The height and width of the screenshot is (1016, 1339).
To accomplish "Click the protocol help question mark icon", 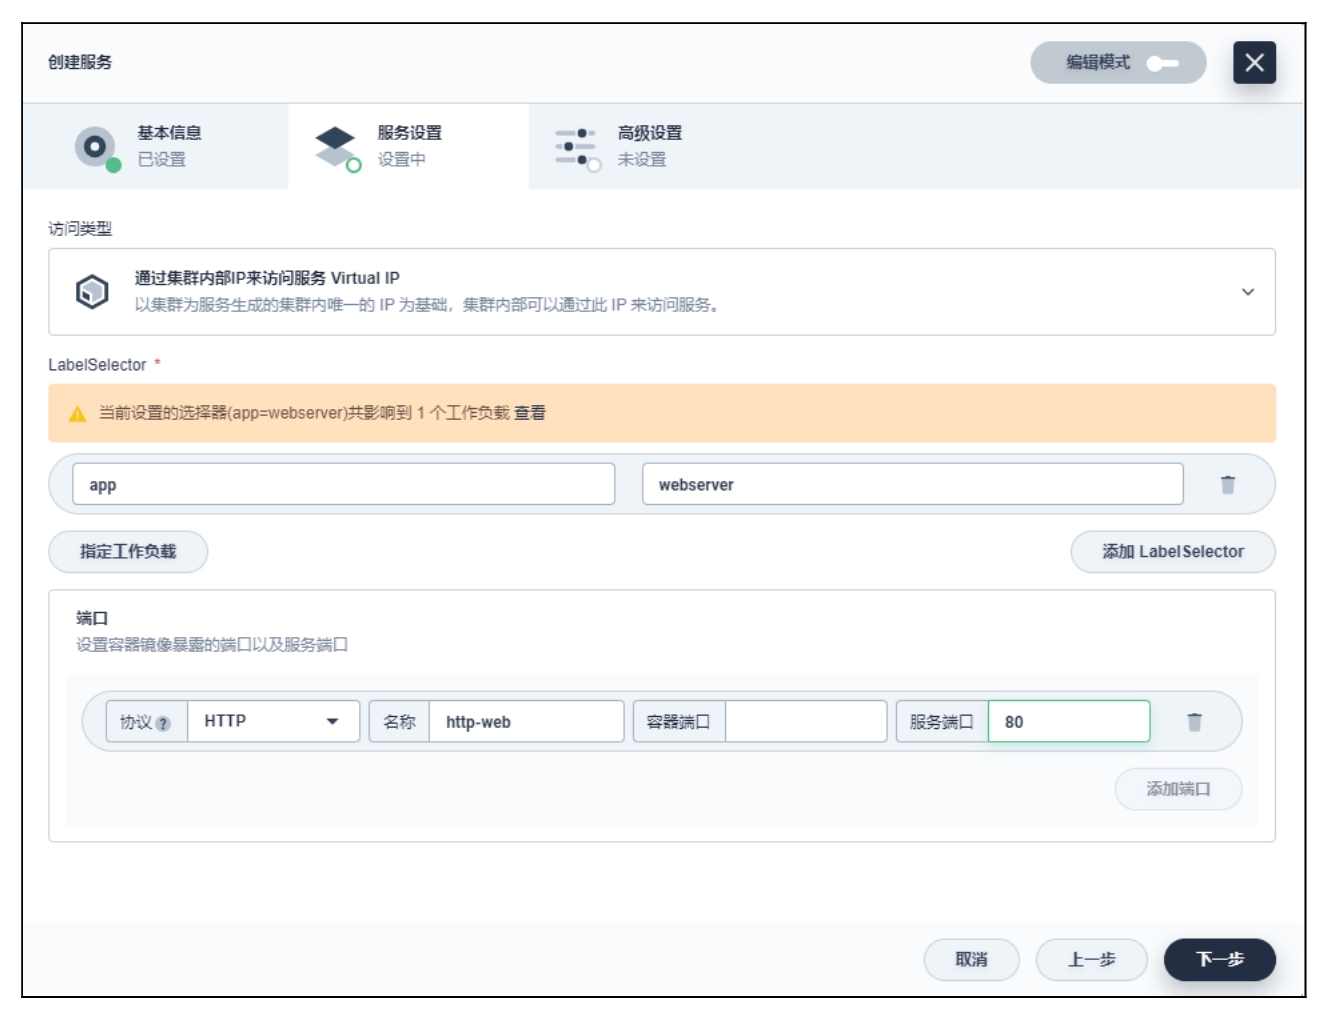I will [x=163, y=723].
